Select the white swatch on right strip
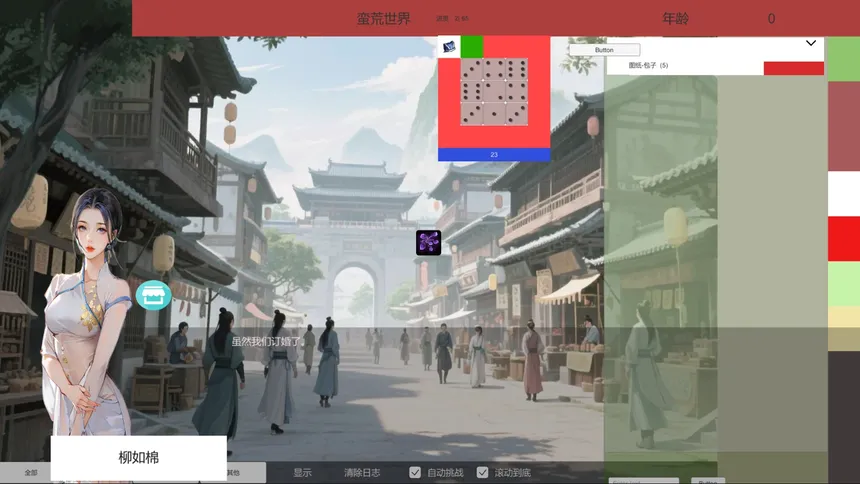 click(844, 194)
